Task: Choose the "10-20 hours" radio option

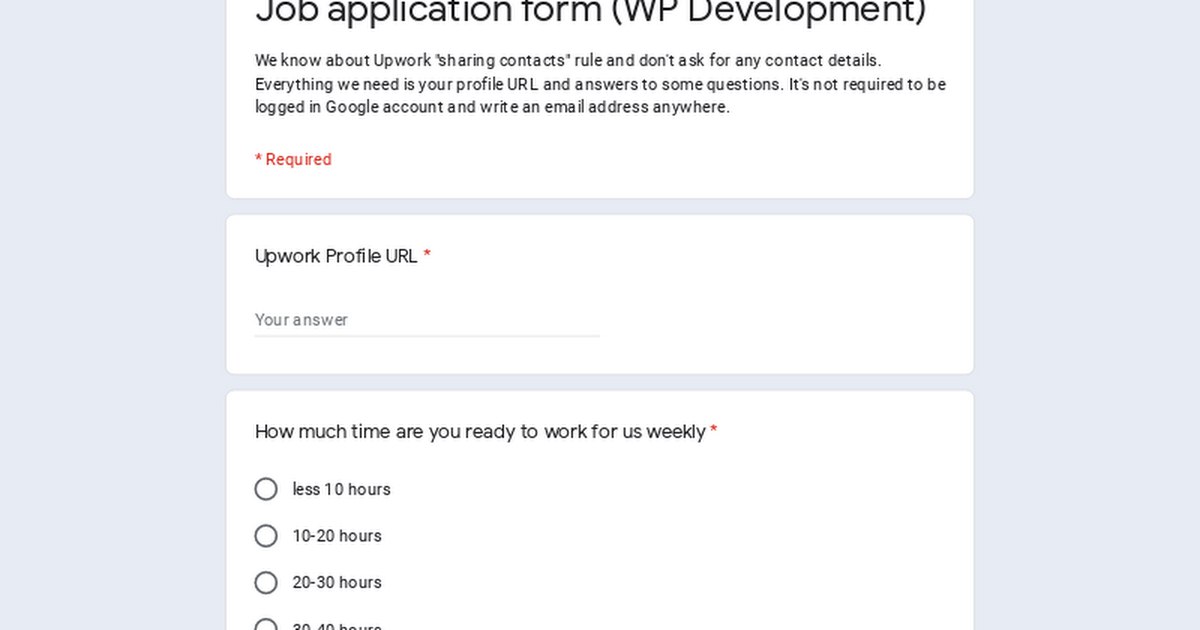Action: point(266,536)
